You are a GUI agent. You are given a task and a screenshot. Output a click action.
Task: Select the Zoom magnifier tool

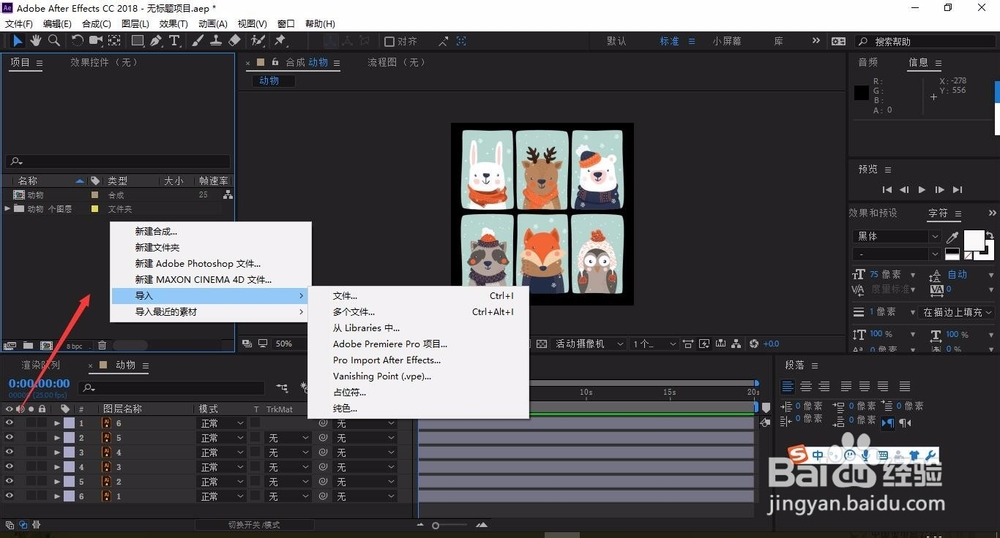(x=54, y=41)
